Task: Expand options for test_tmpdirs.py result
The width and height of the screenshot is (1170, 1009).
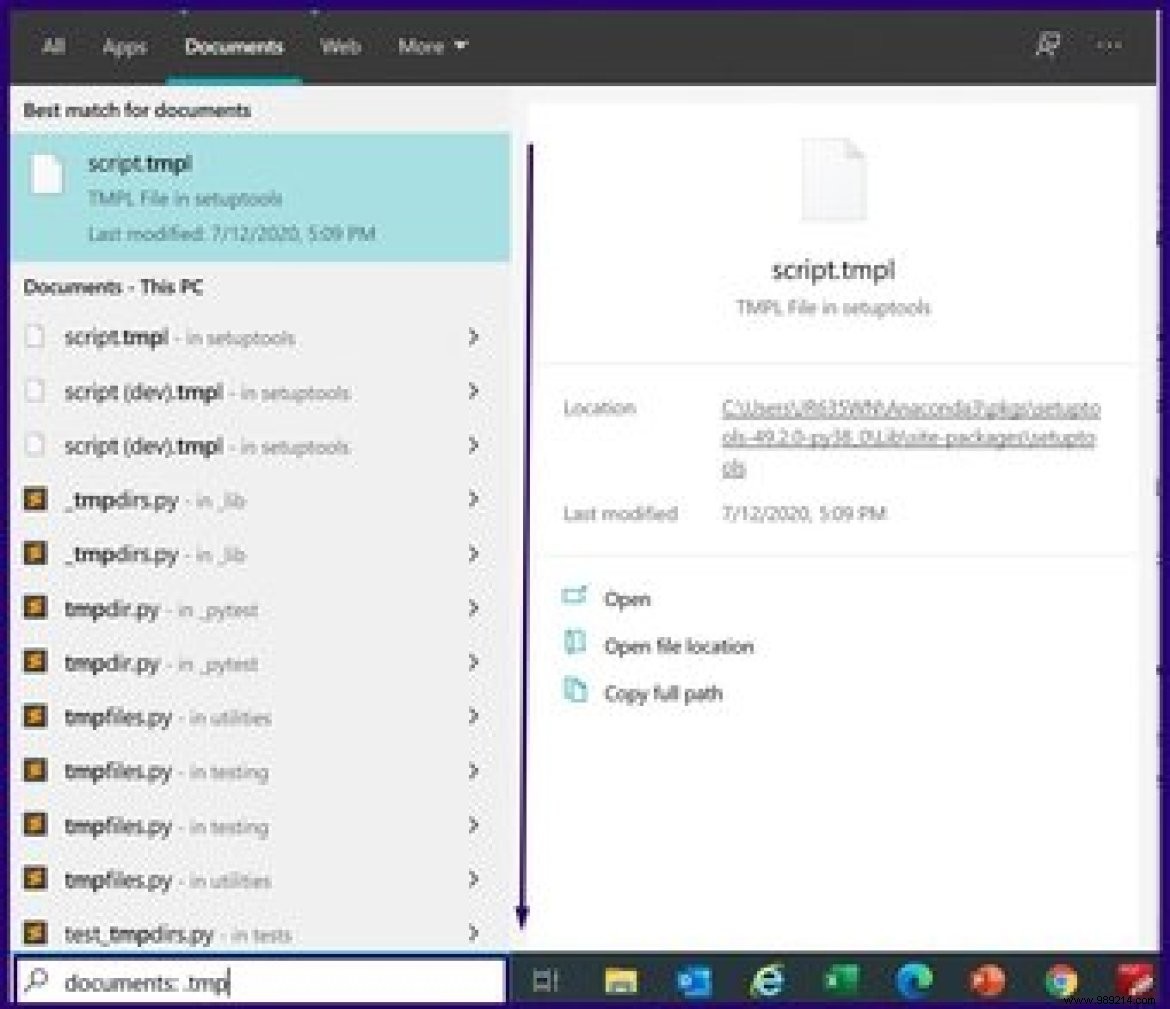Action: [472, 933]
